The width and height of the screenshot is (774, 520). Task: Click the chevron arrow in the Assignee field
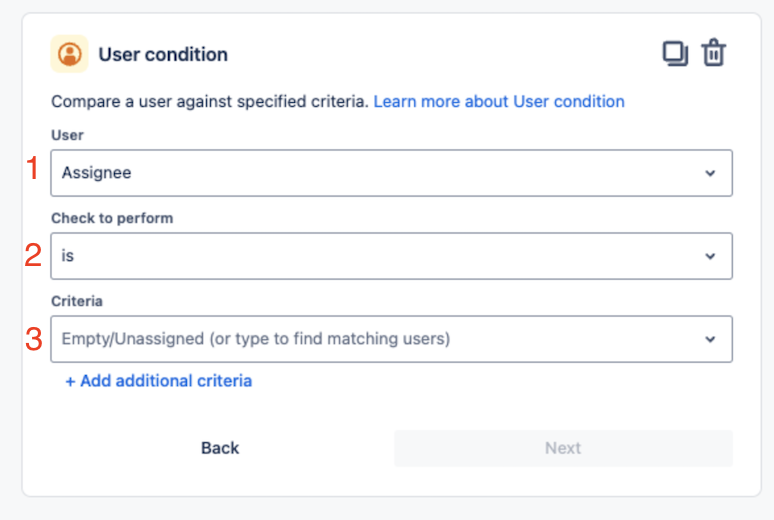click(x=710, y=173)
